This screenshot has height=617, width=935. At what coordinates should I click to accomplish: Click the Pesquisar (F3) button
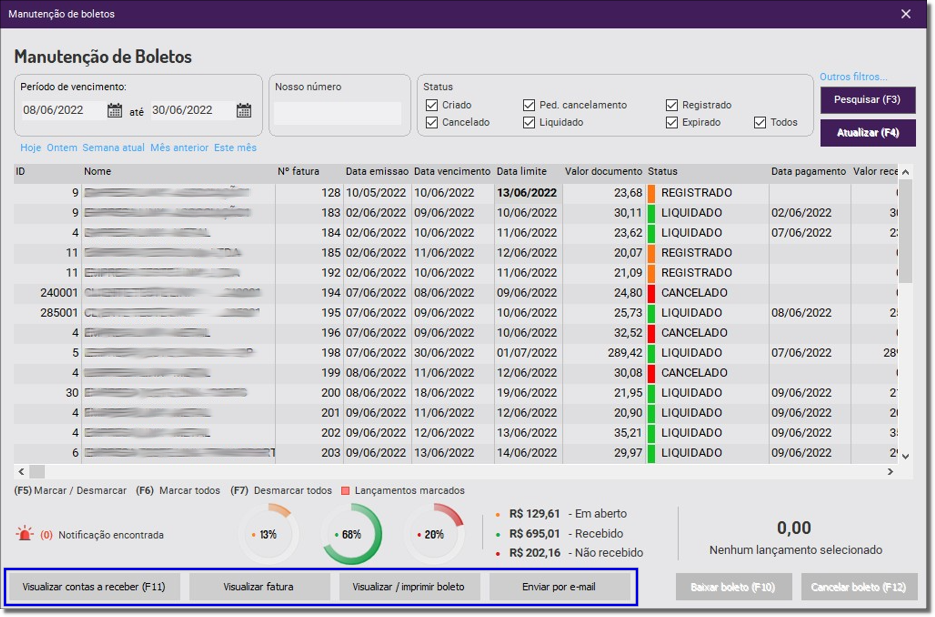[868, 100]
